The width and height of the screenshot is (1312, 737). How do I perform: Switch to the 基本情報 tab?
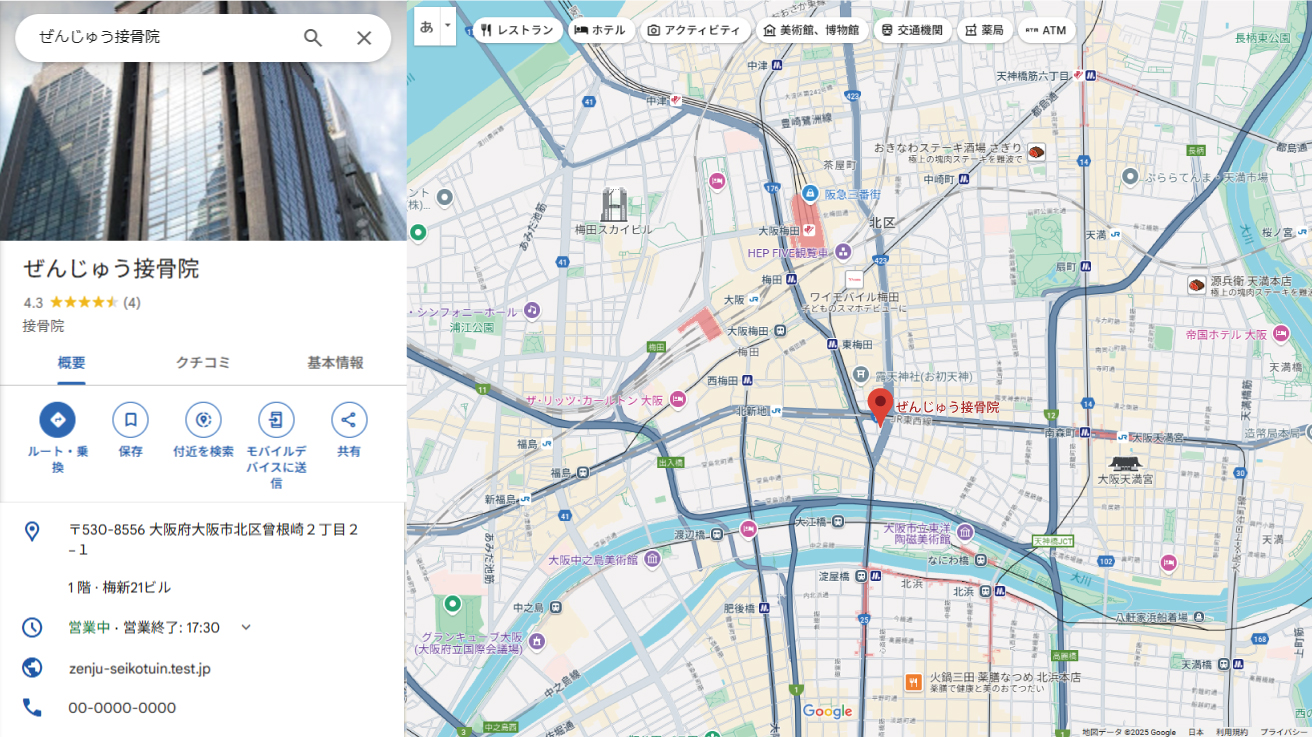pos(335,363)
